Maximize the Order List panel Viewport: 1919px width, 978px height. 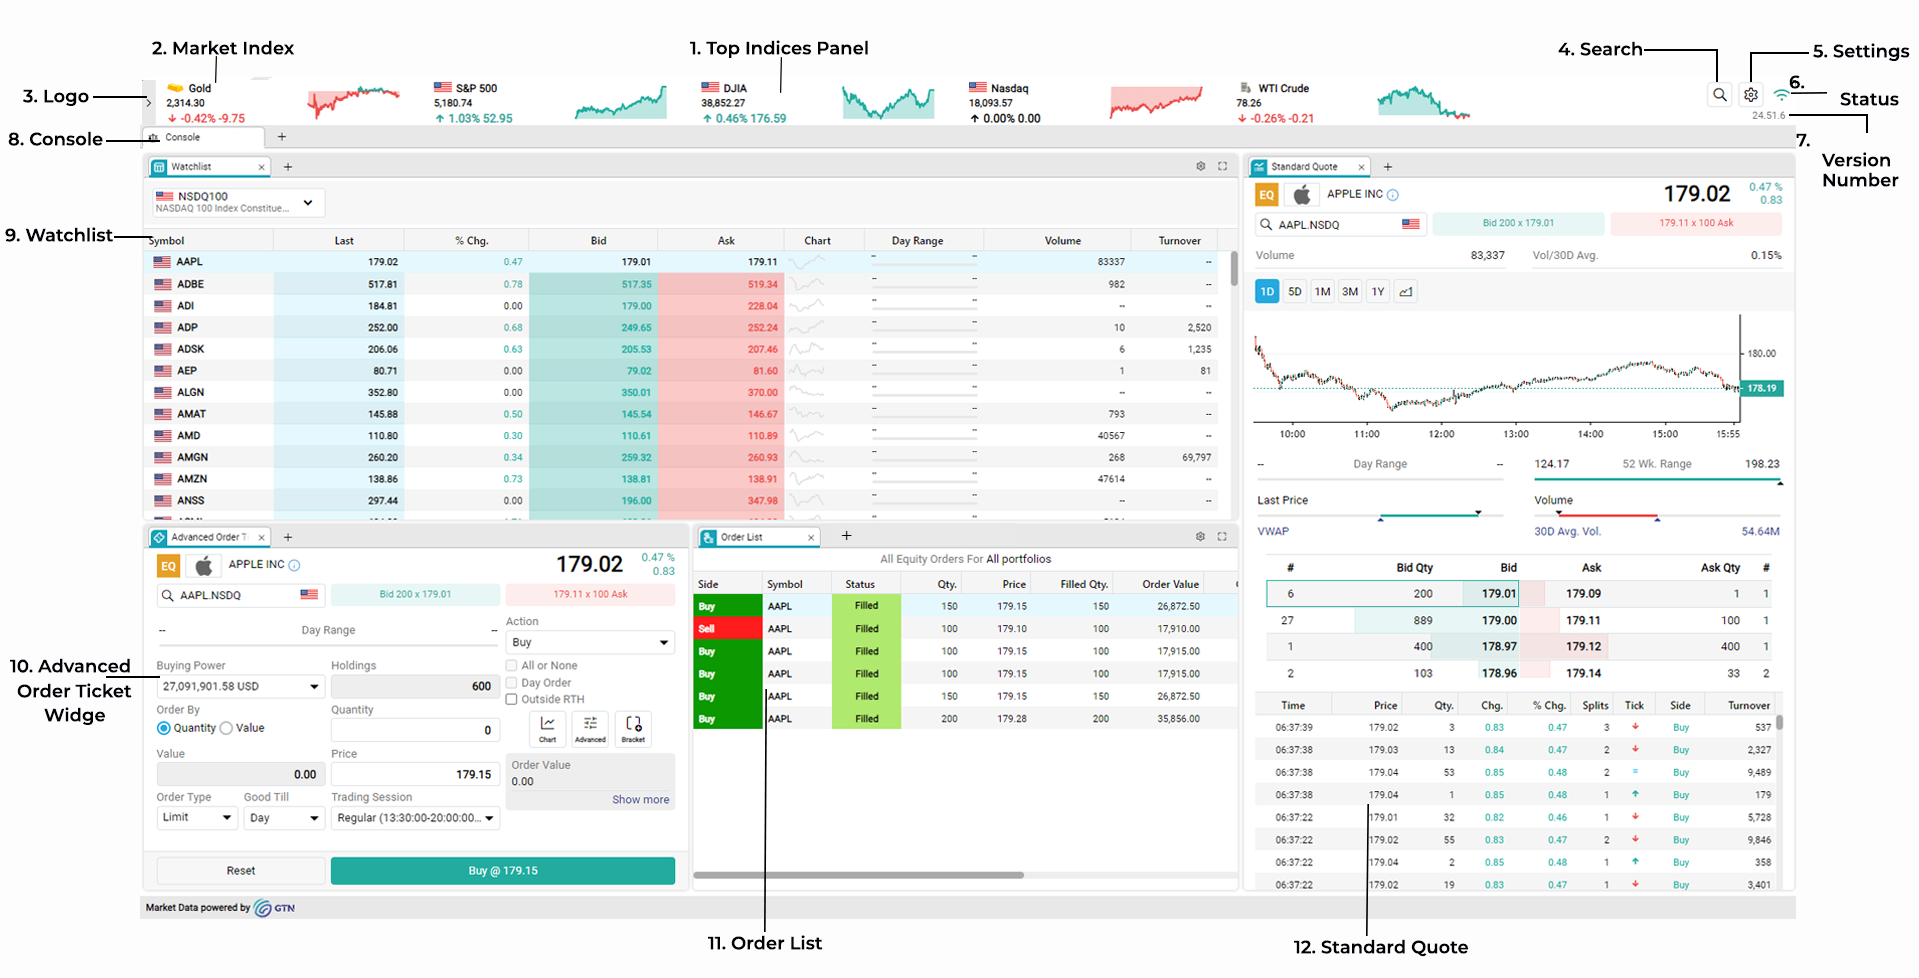coord(1222,537)
